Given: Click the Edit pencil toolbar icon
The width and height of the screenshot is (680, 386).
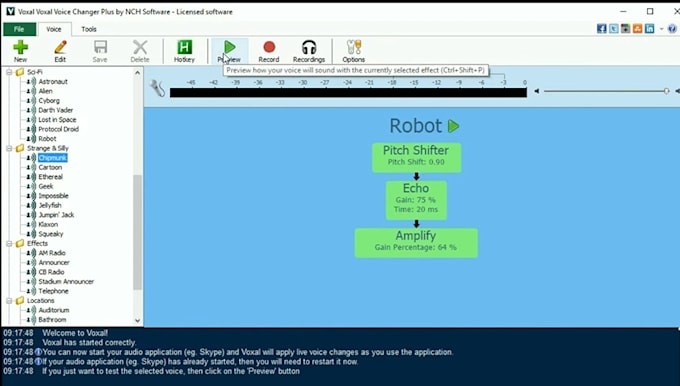Looking at the screenshot, I should click(x=60, y=47).
